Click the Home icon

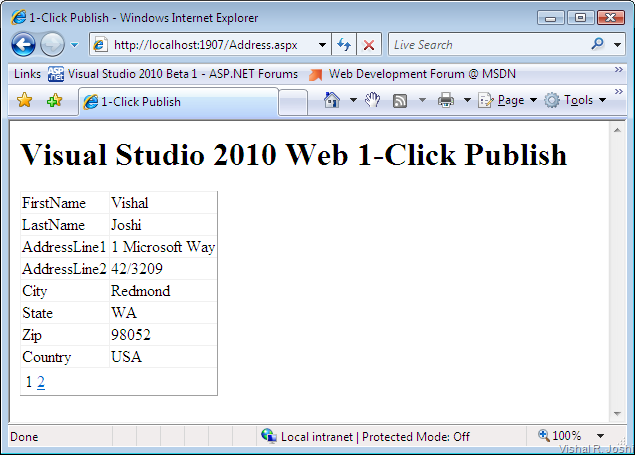332,100
